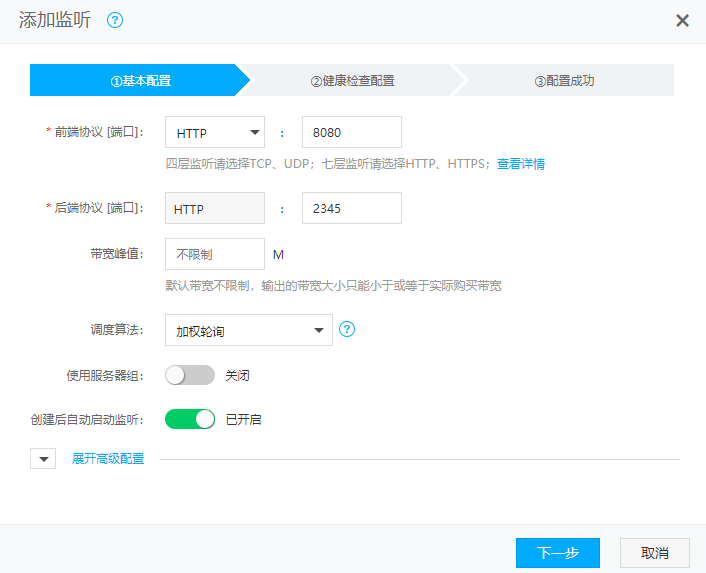Screen dimensions: 706x573
Task: Open the 调度算法 加权轮询 dropdown
Action: (x=249, y=330)
